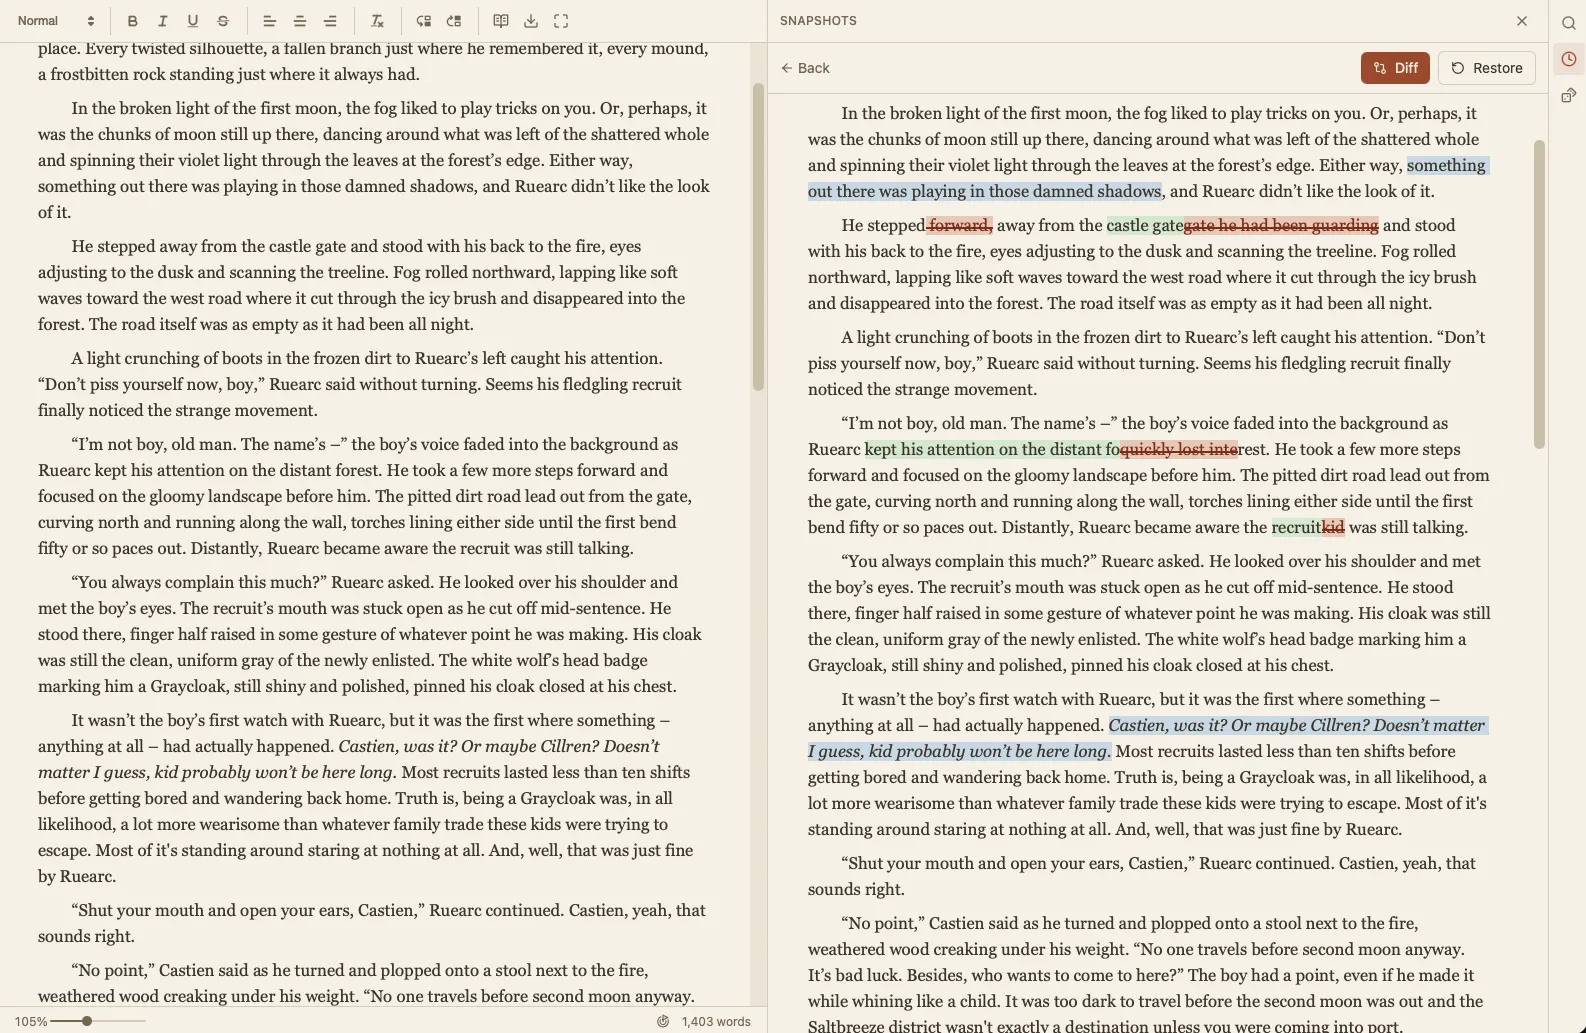
Task: Toggle underline formatting
Action: [x=193, y=21]
